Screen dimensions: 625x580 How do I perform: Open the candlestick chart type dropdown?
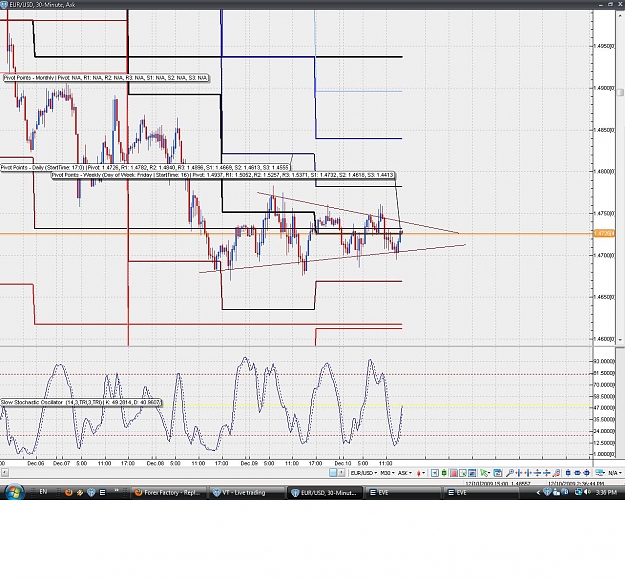[x=421, y=473]
